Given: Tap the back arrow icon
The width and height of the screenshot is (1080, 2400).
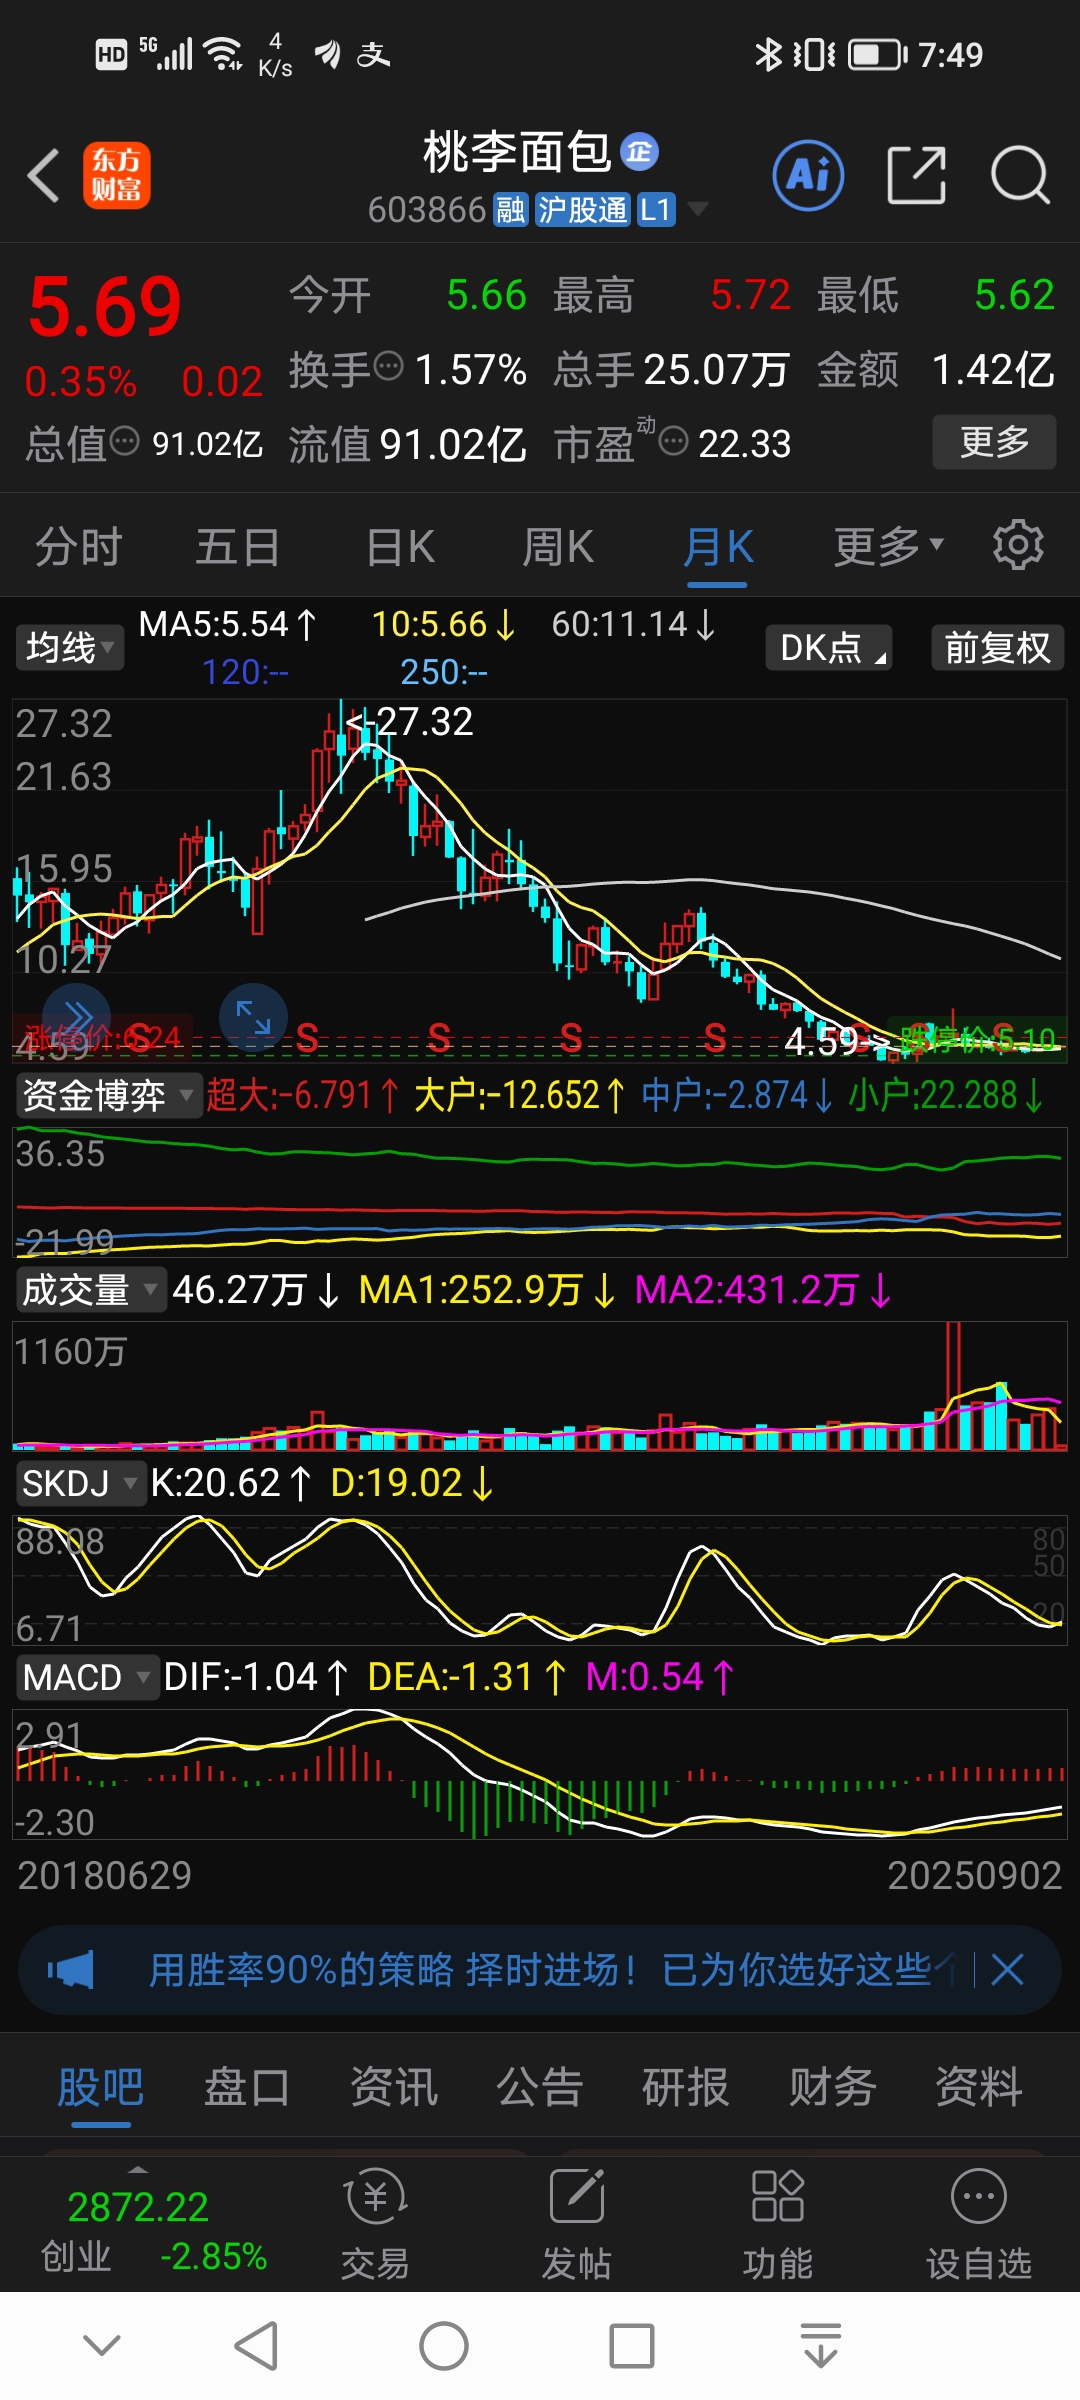Looking at the screenshot, I should pos(44,176).
